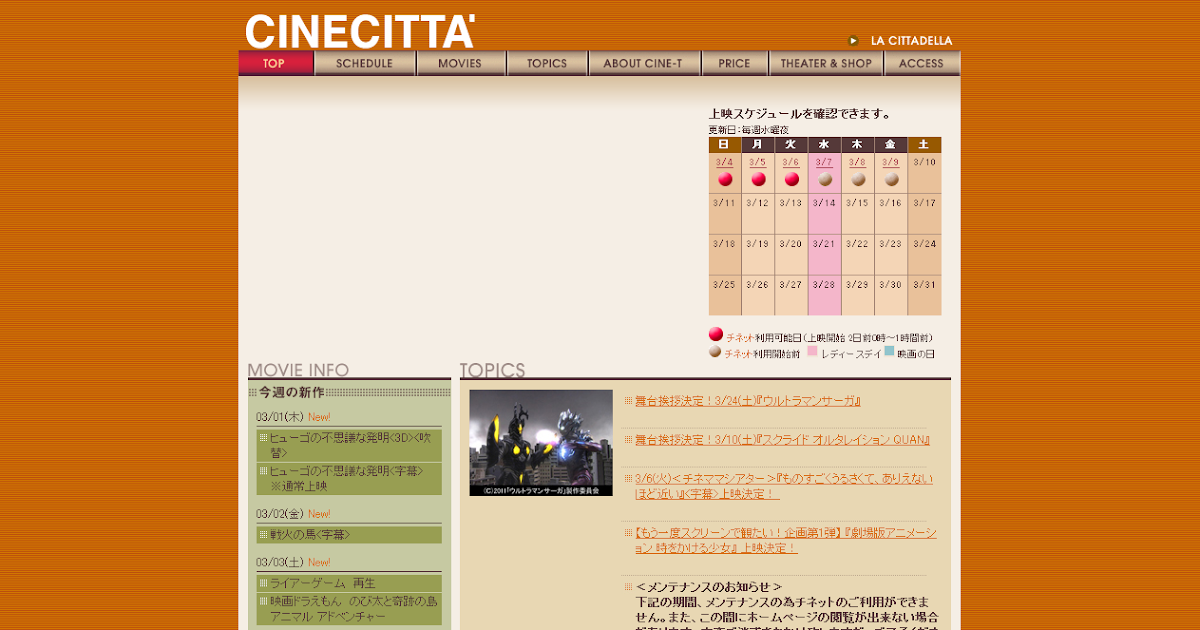Open the LA CITTADELLA link
1200x630 pixels.
tap(912, 41)
